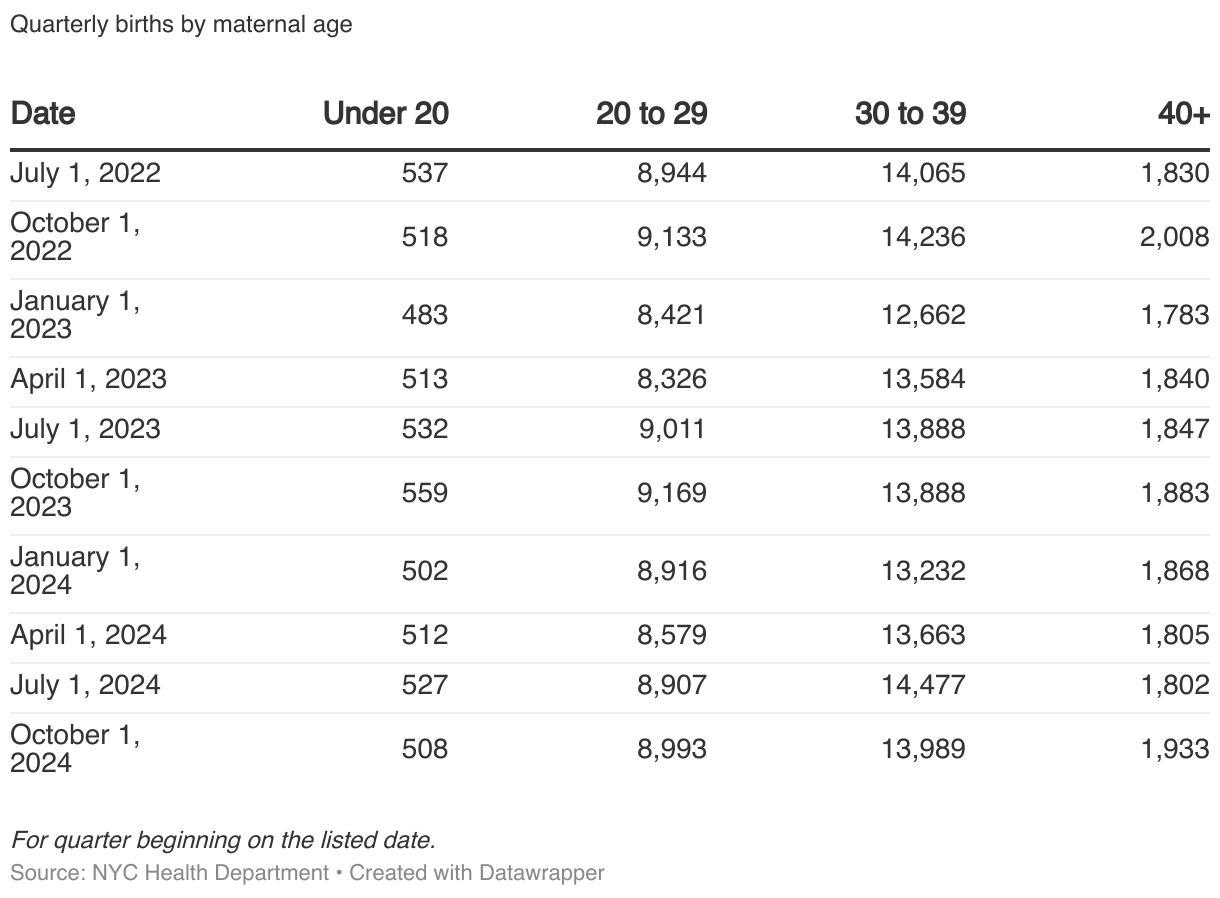The height and width of the screenshot is (898, 1220).
Task: Select the 30 to 39 column header
Action: (910, 114)
